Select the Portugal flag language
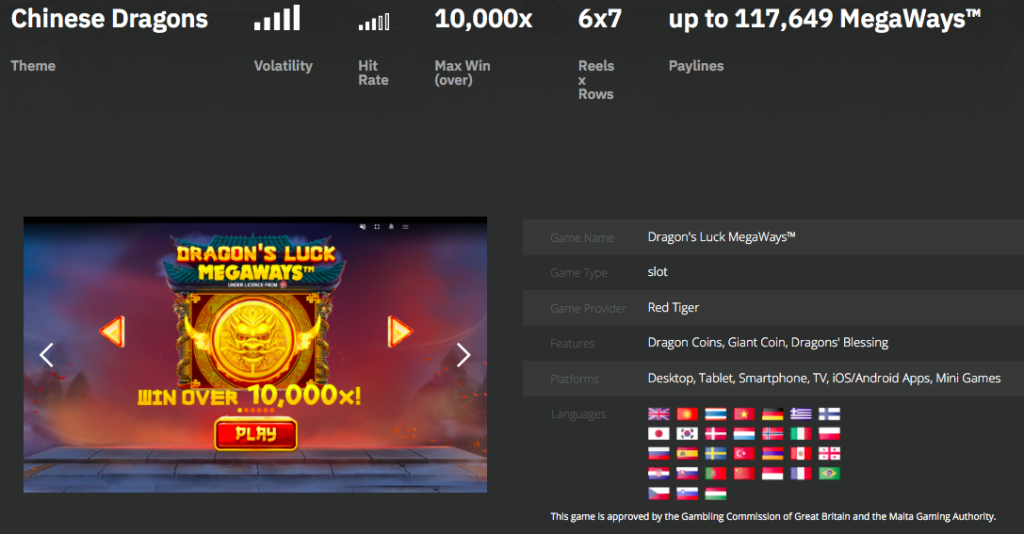This screenshot has height=534, width=1024. coord(715,473)
